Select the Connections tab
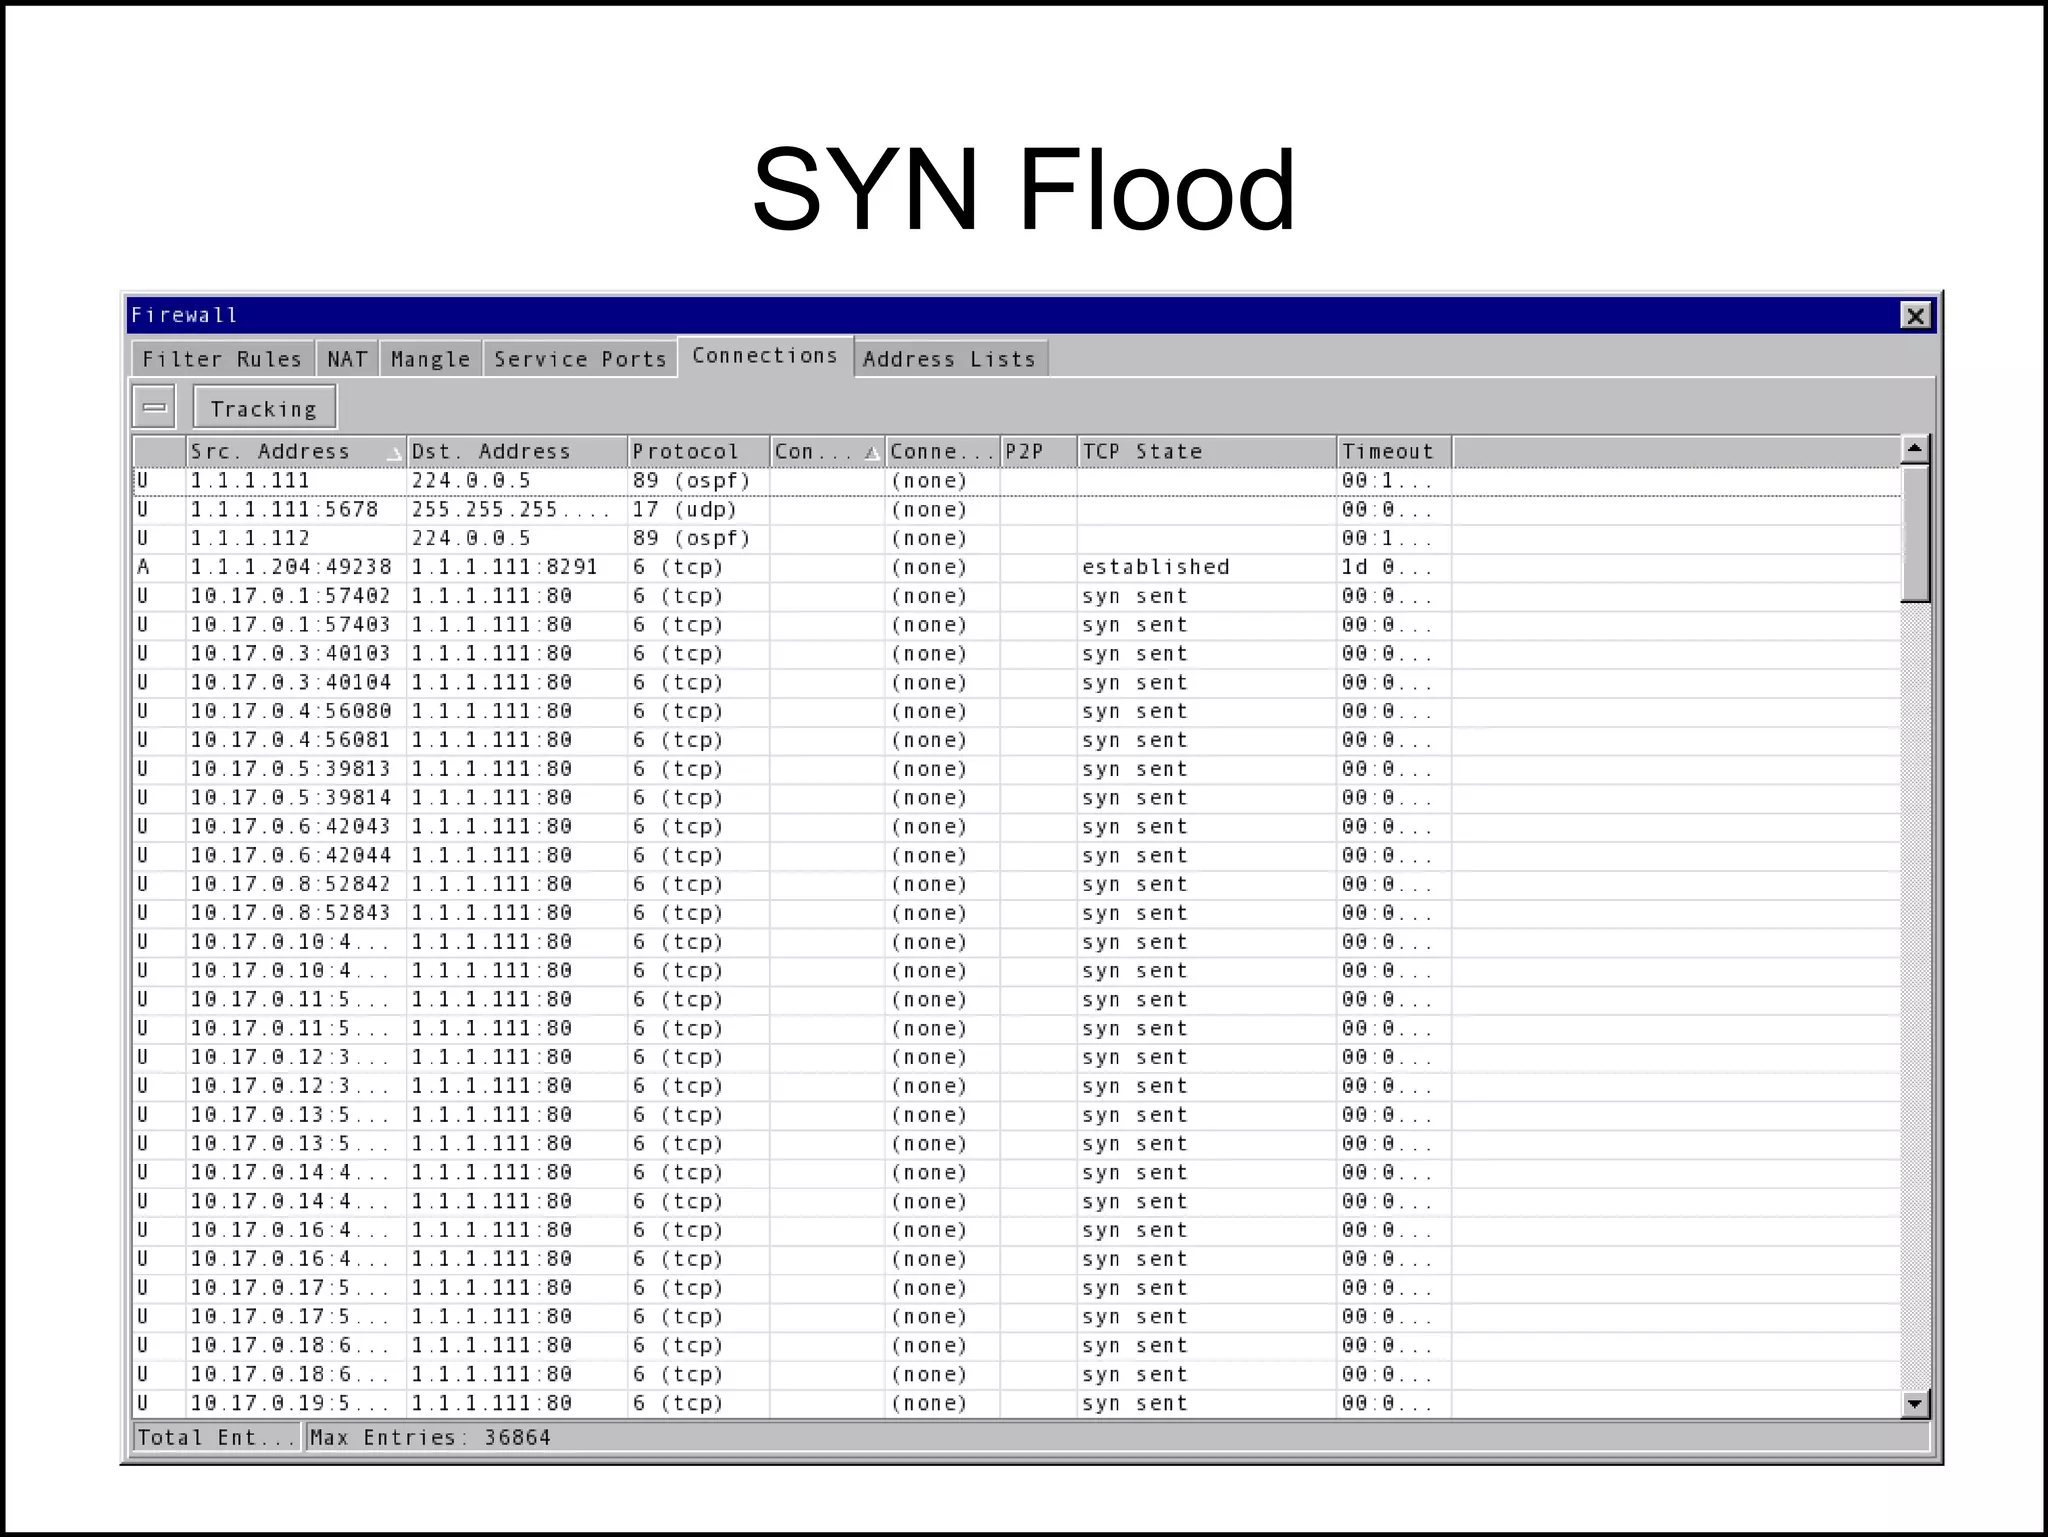Screen dimensions: 2048x1537 click(x=765, y=356)
